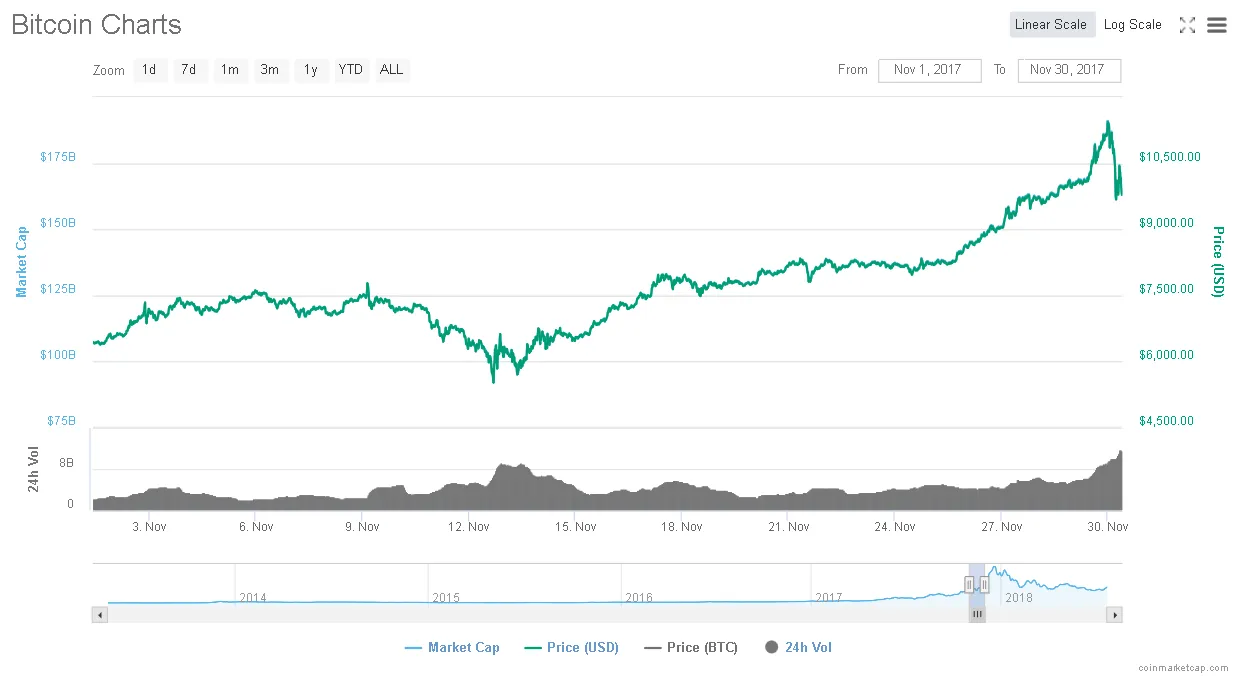
Task: Click the 2018 label in the navigator
Action: (x=1018, y=598)
